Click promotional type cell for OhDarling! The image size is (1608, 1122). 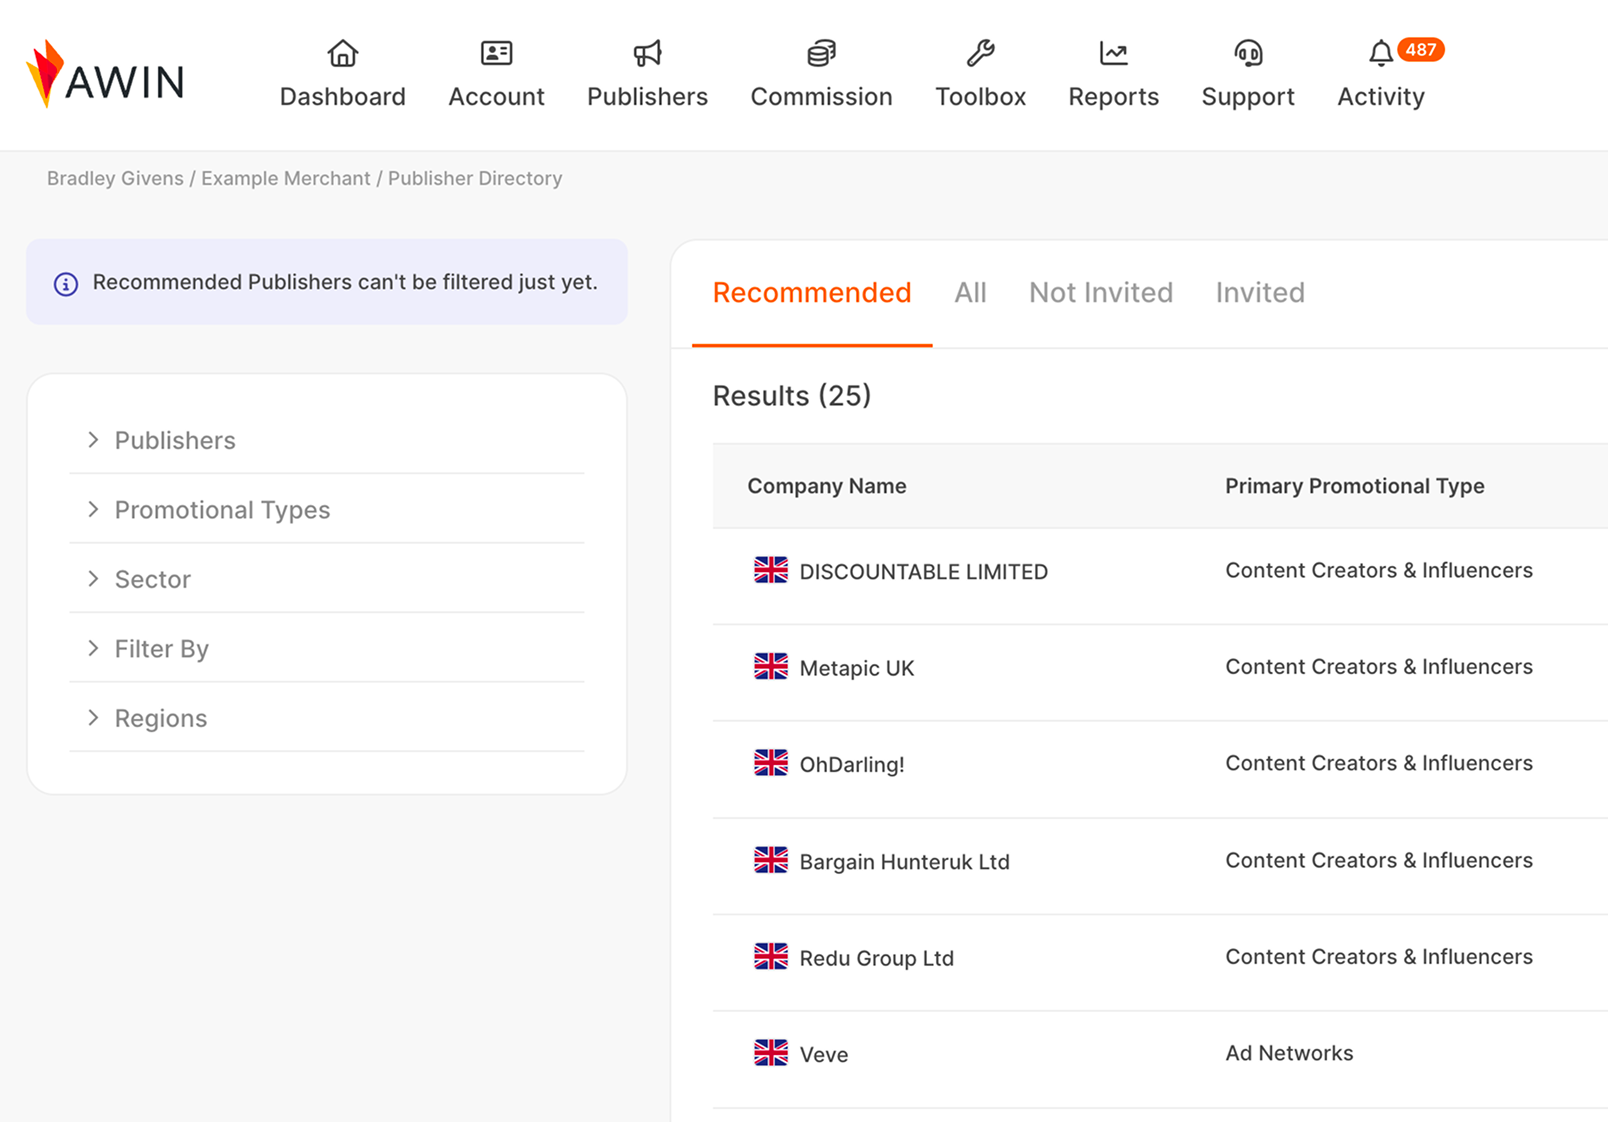pos(1379,763)
